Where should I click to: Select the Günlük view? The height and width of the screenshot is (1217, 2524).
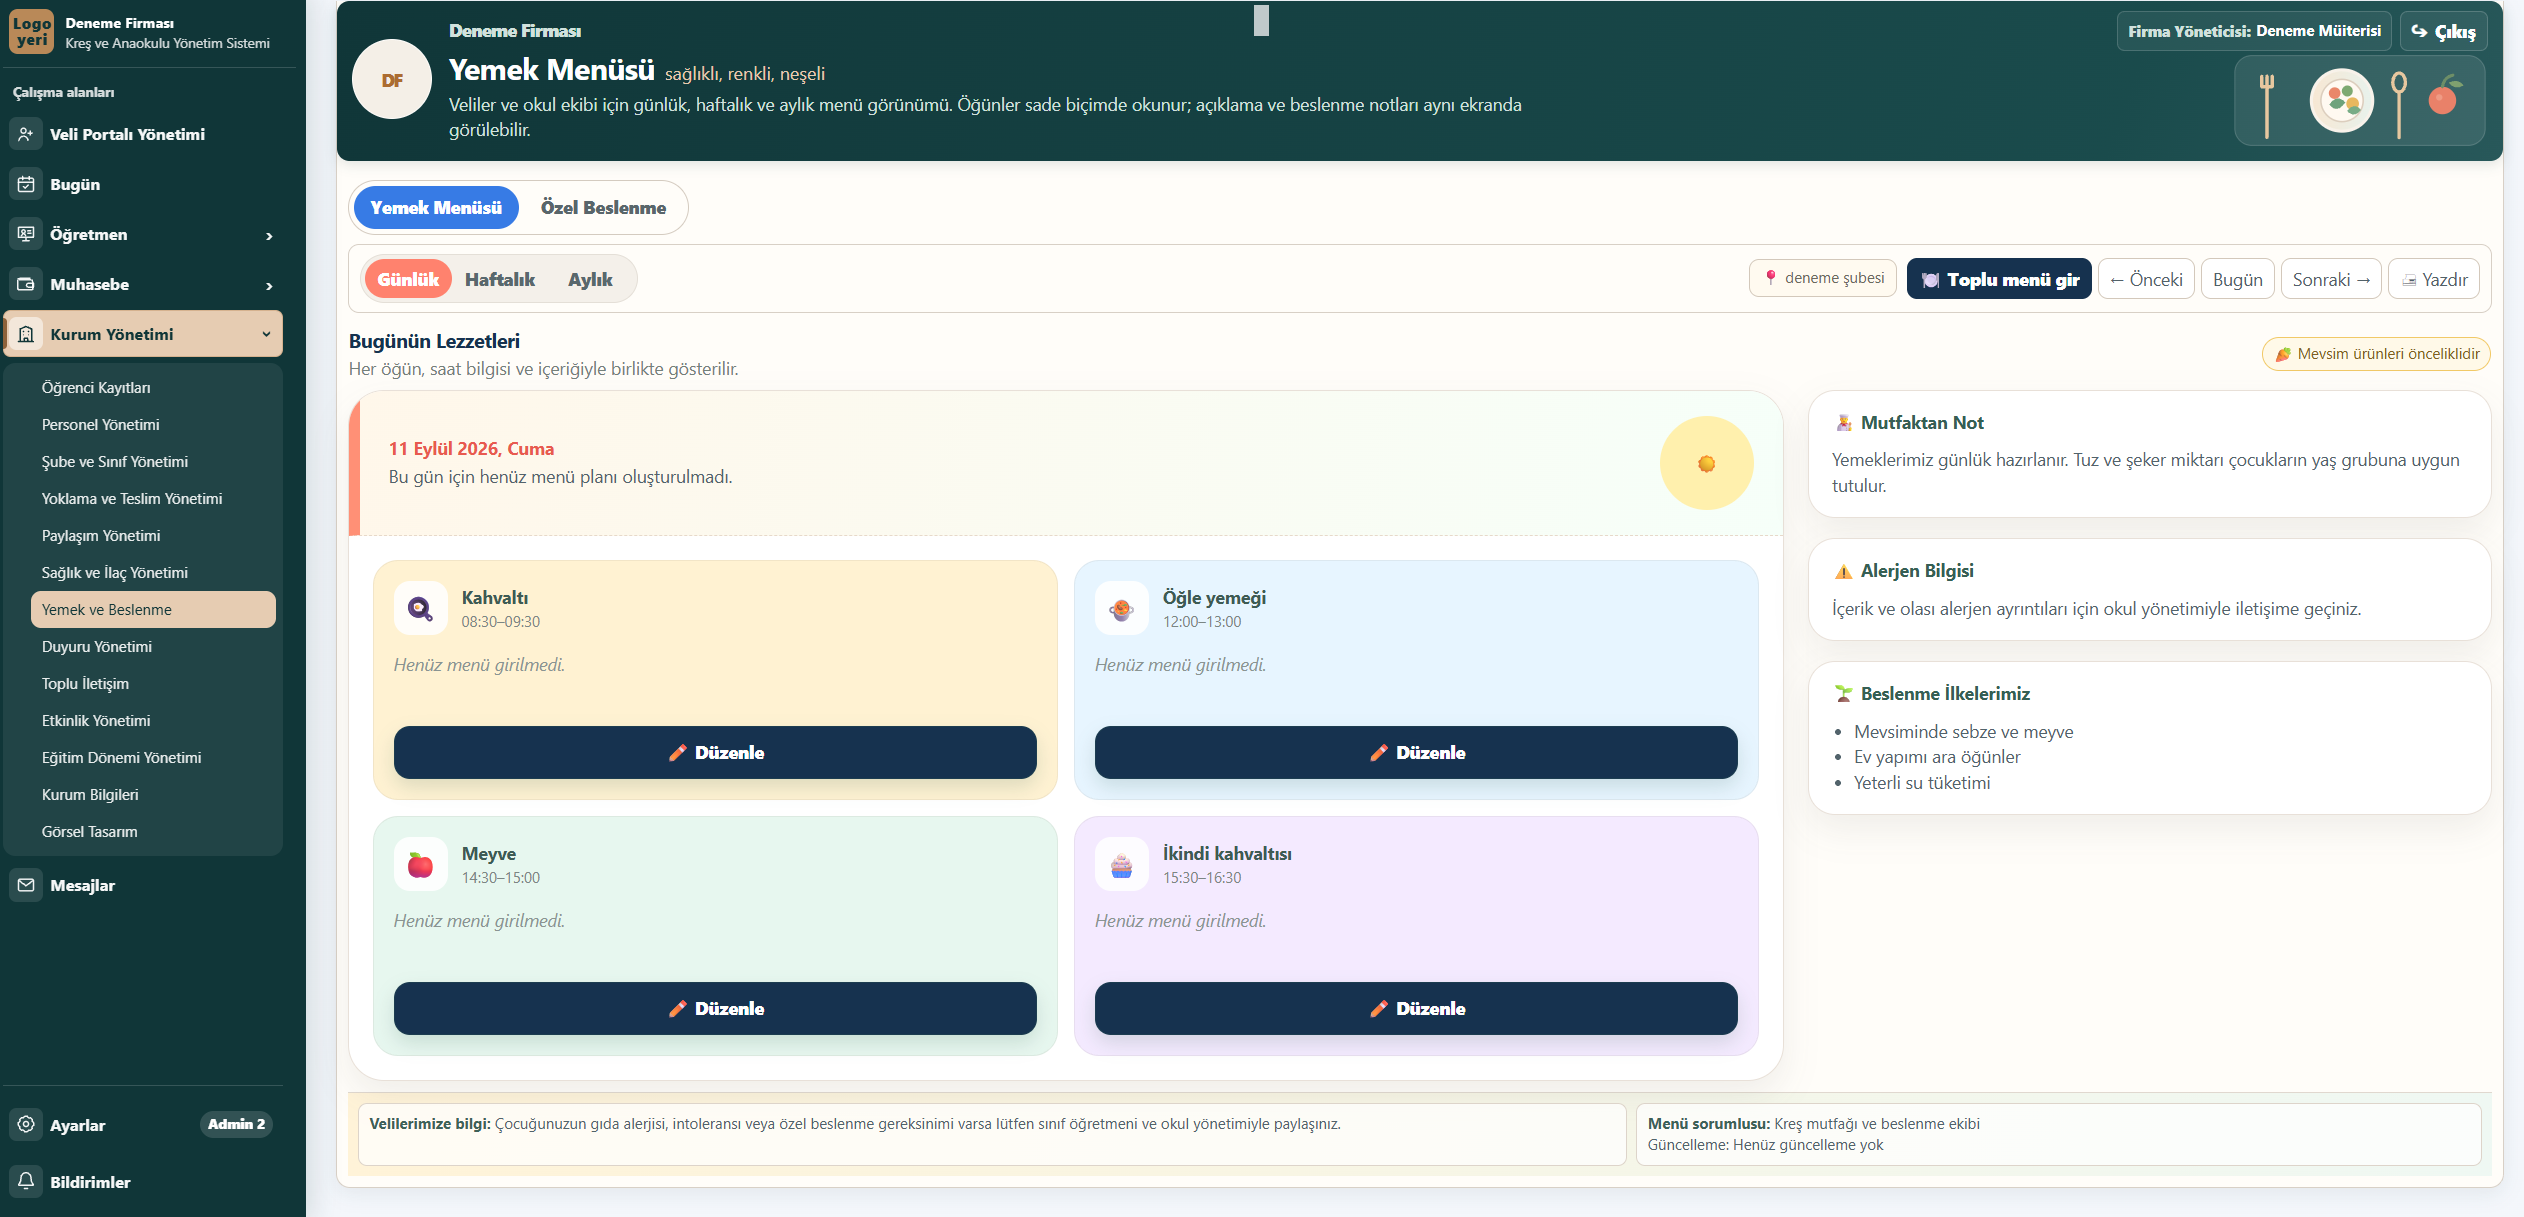pos(408,279)
